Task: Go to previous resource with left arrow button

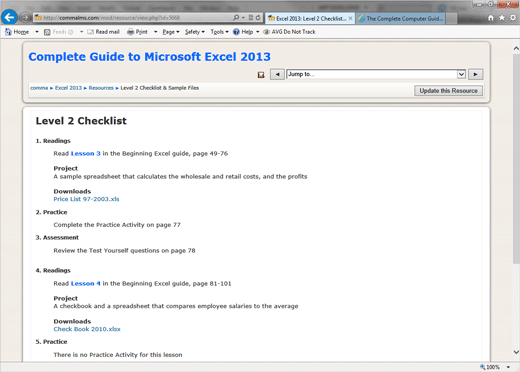Action: [277, 74]
